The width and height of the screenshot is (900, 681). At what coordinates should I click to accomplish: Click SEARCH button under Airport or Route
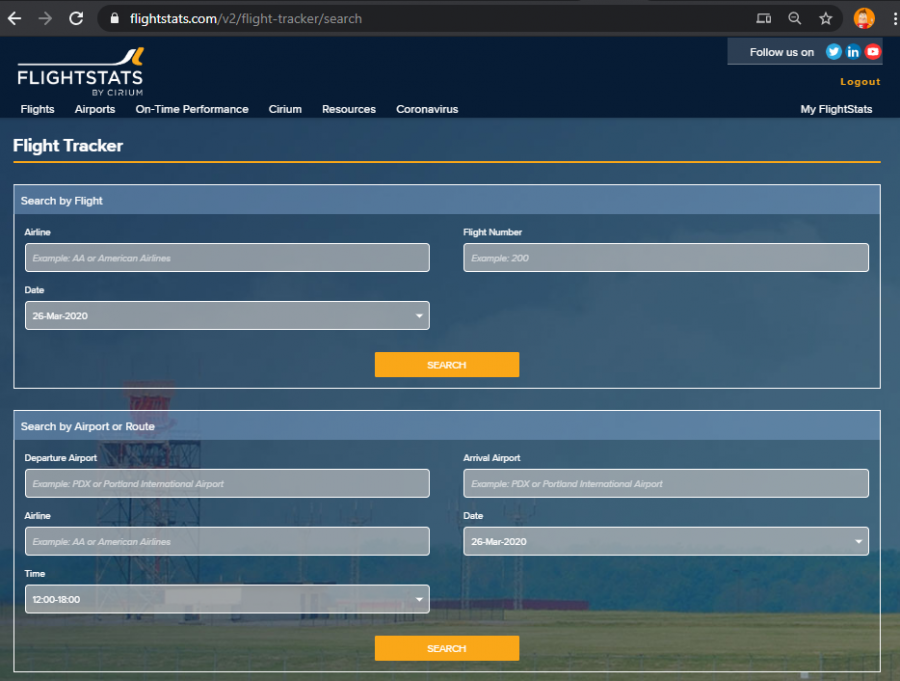coord(447,648)
